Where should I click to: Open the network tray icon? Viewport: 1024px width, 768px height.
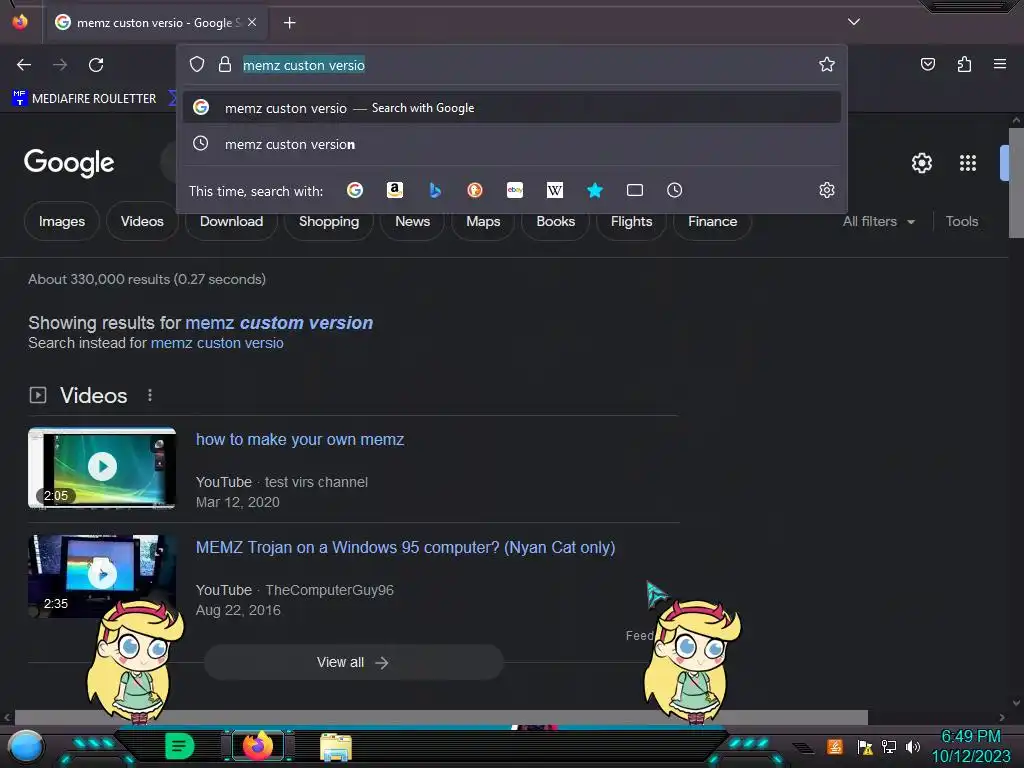click(889, 746)
